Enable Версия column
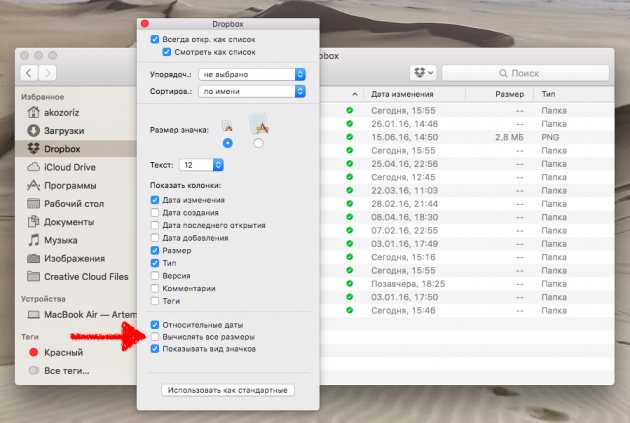The height and width of the screenshot is (423, 630). tap(155, 276)
